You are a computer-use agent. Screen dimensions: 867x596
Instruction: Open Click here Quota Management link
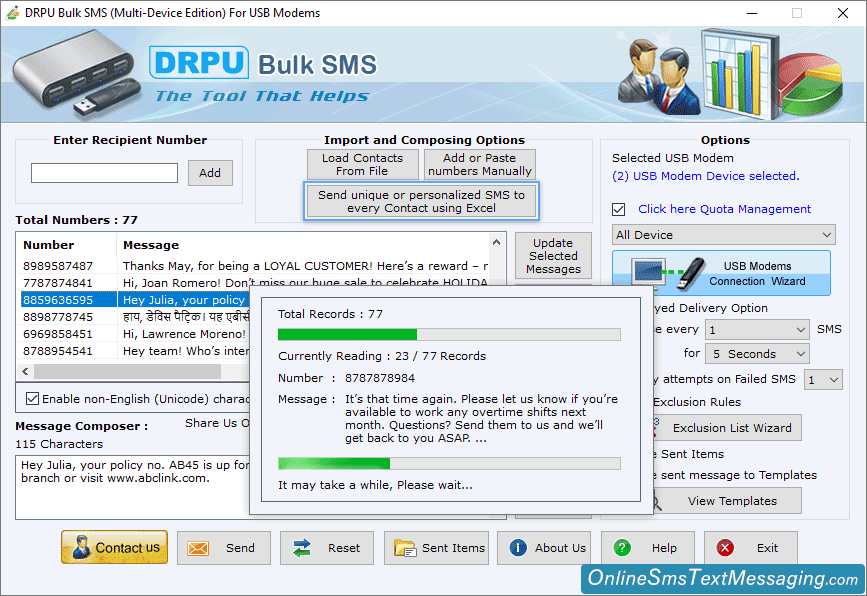(x=724, y=209)
